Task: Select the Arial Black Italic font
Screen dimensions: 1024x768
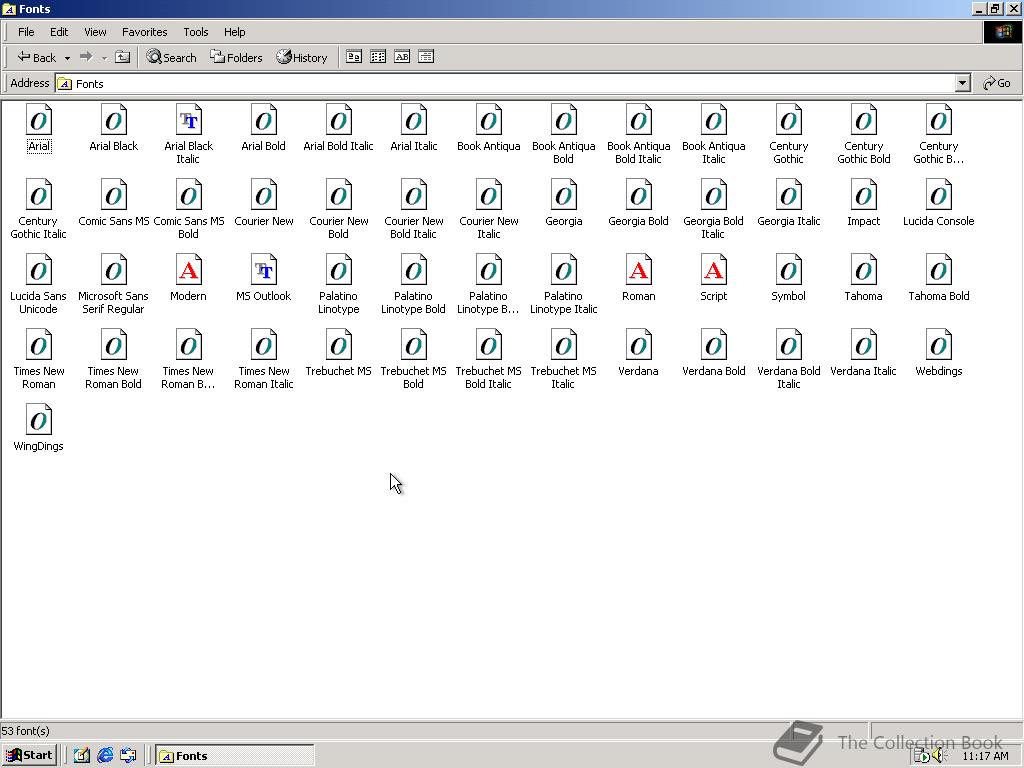Action: [188, 135]
